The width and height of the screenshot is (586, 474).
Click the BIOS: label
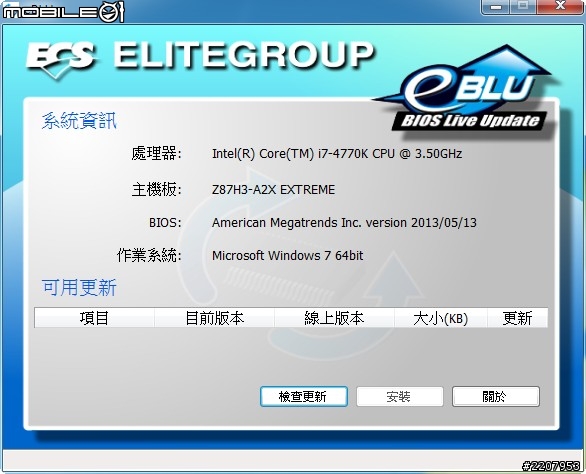(165, 223)
